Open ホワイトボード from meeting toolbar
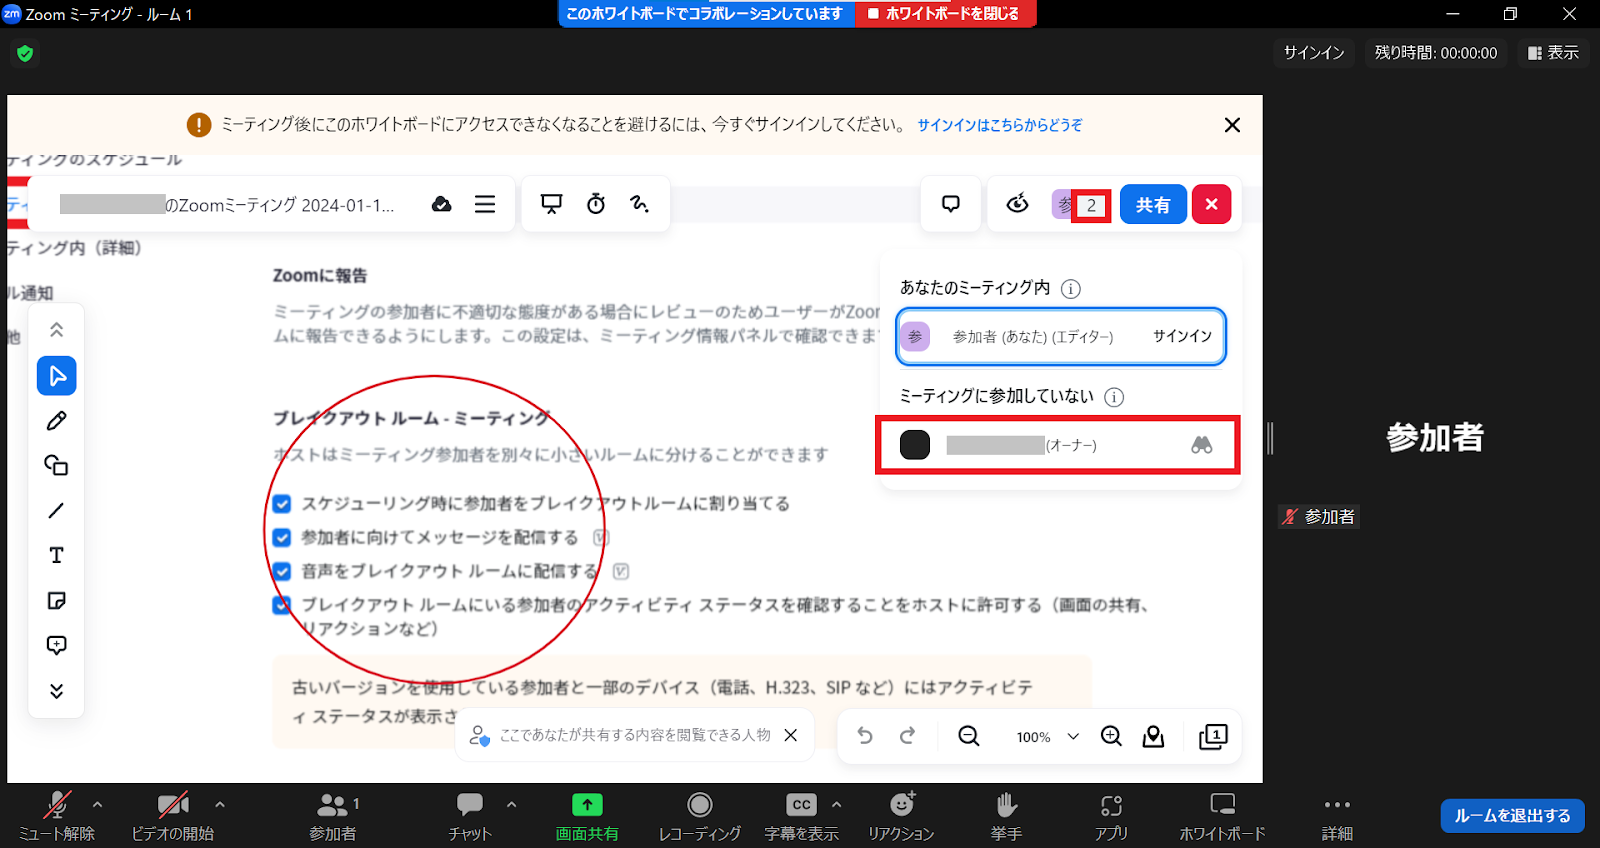Viewport: 1600px width, 848px height. tap(1222, 815)
